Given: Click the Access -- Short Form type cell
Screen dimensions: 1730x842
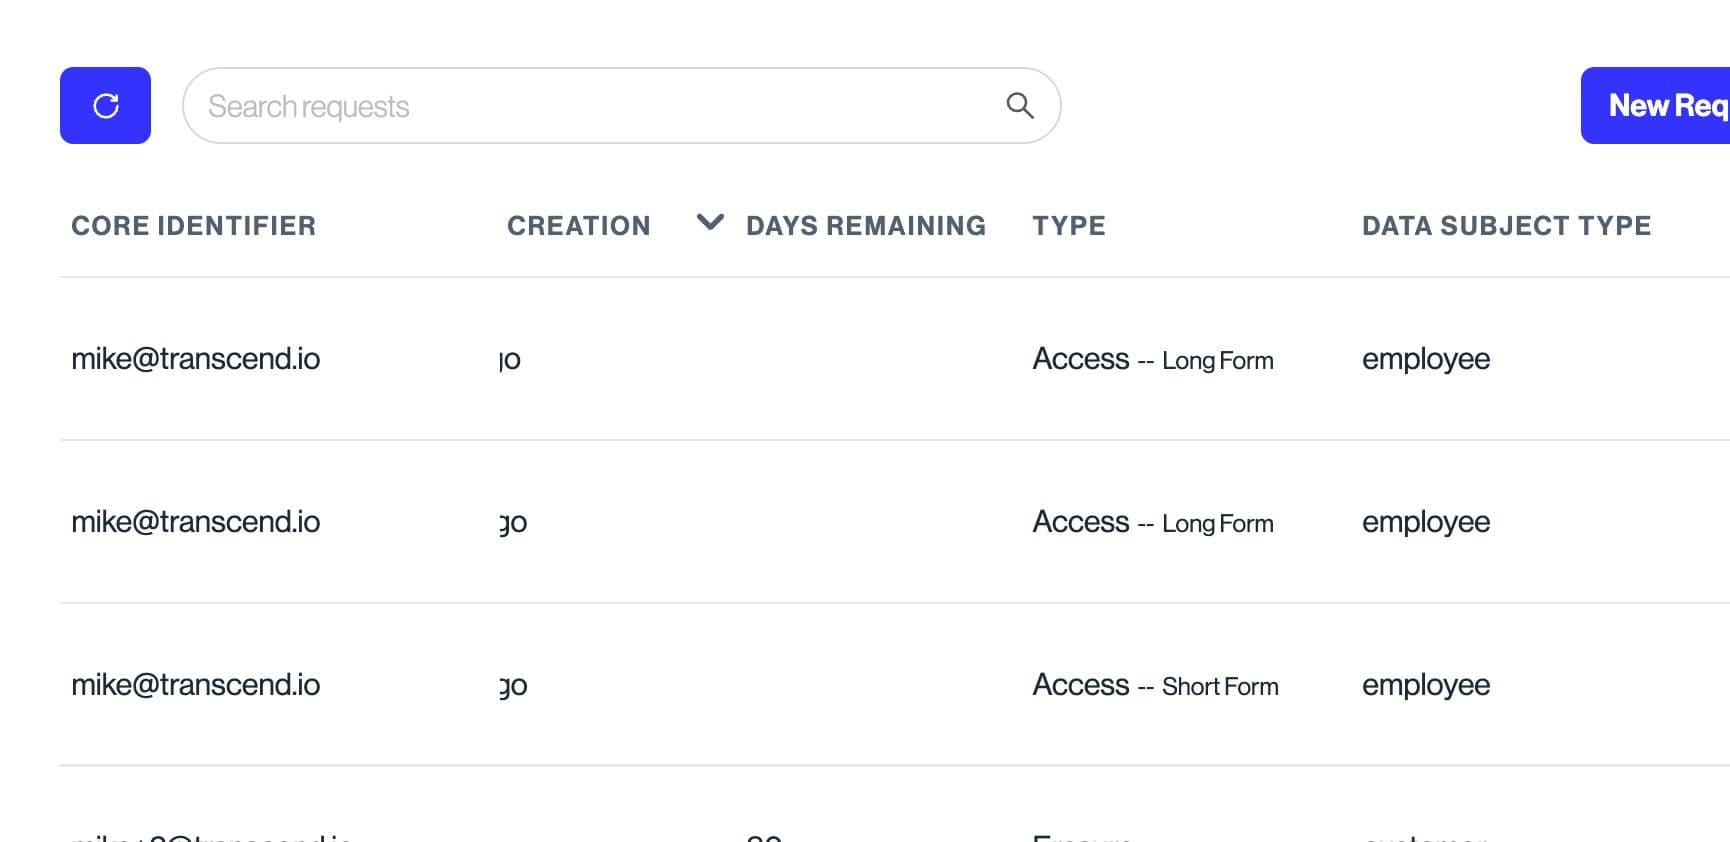Looking at the screenshot, I should [x=1155, y=685].
